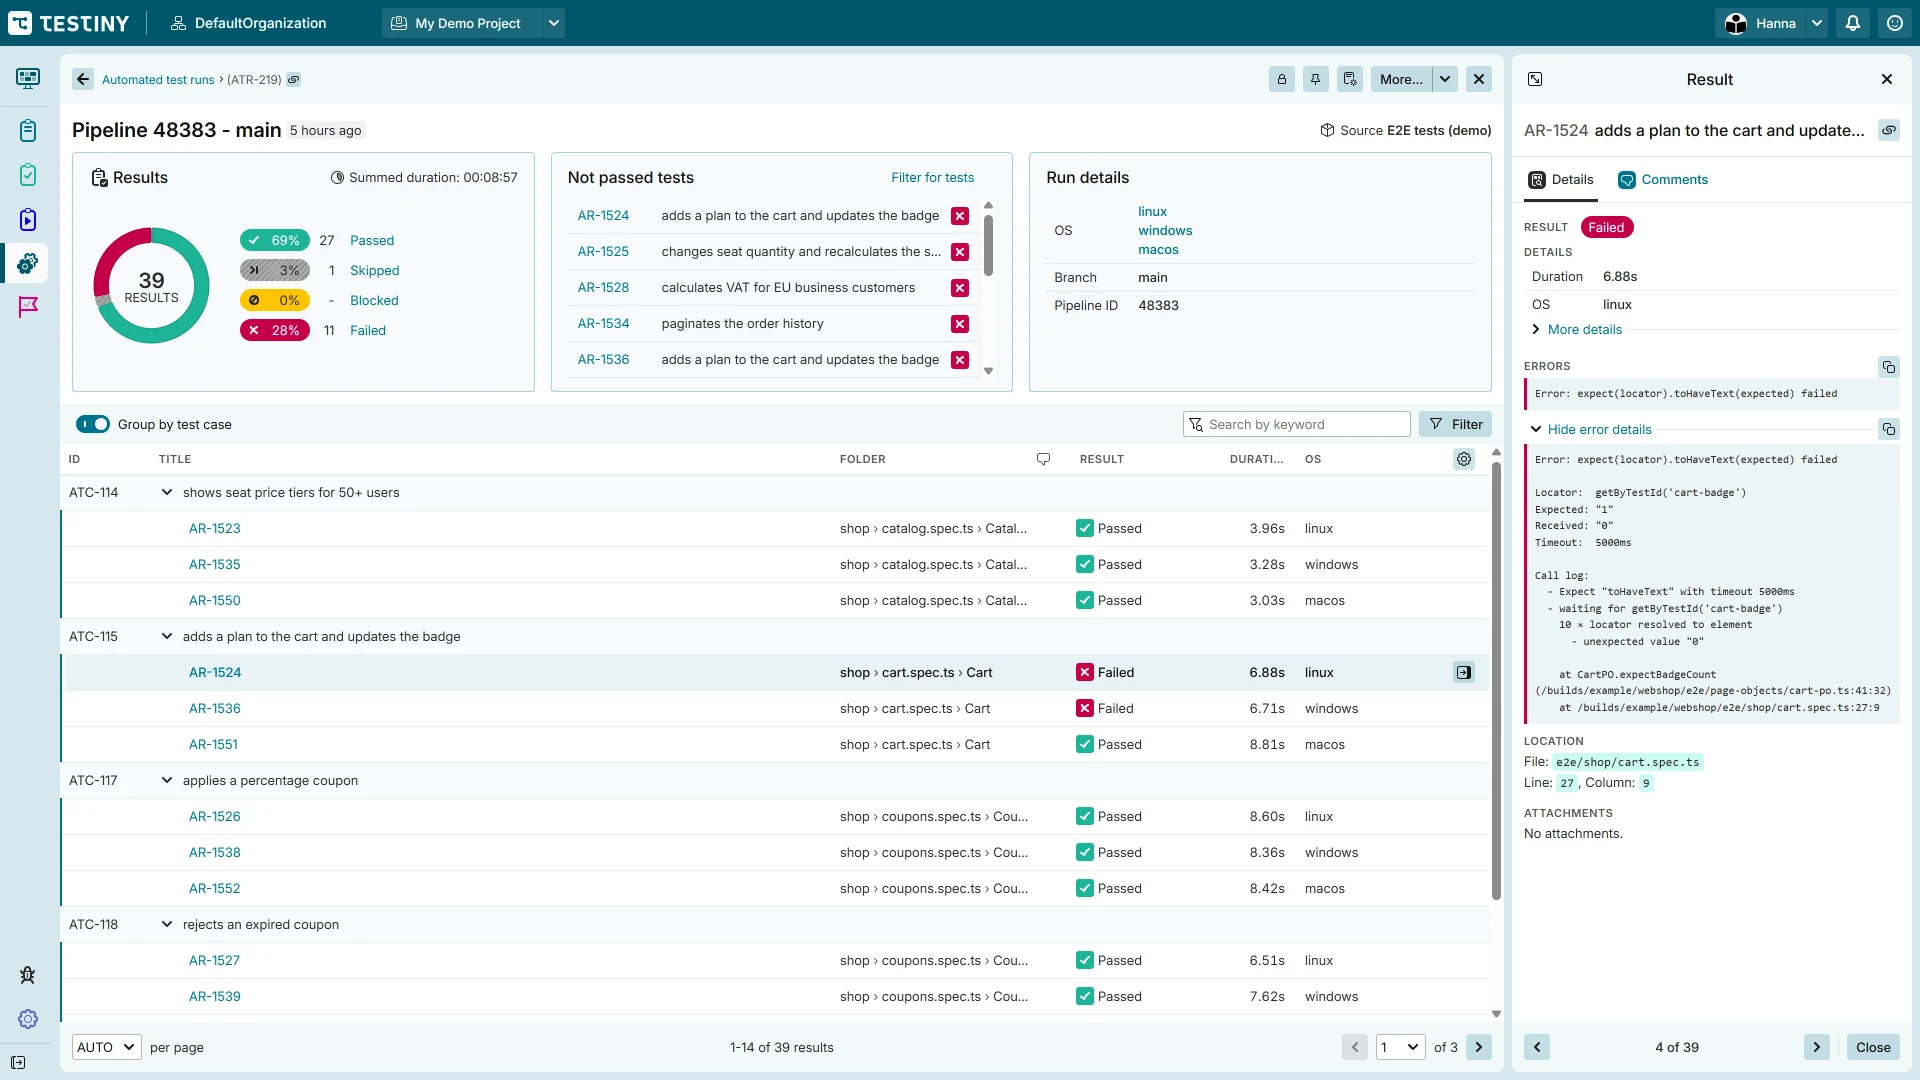Open the Hanna user menu dropdown

1817,23
